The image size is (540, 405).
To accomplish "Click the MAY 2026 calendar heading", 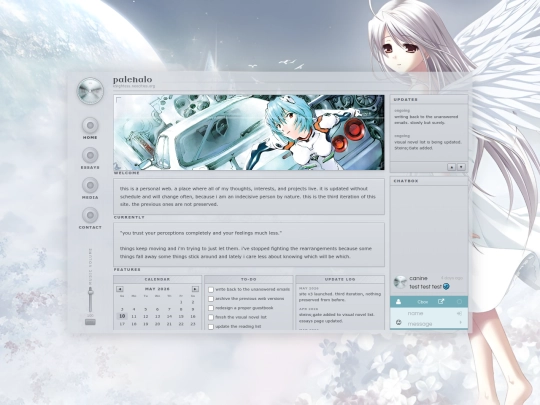I will 157,289.
